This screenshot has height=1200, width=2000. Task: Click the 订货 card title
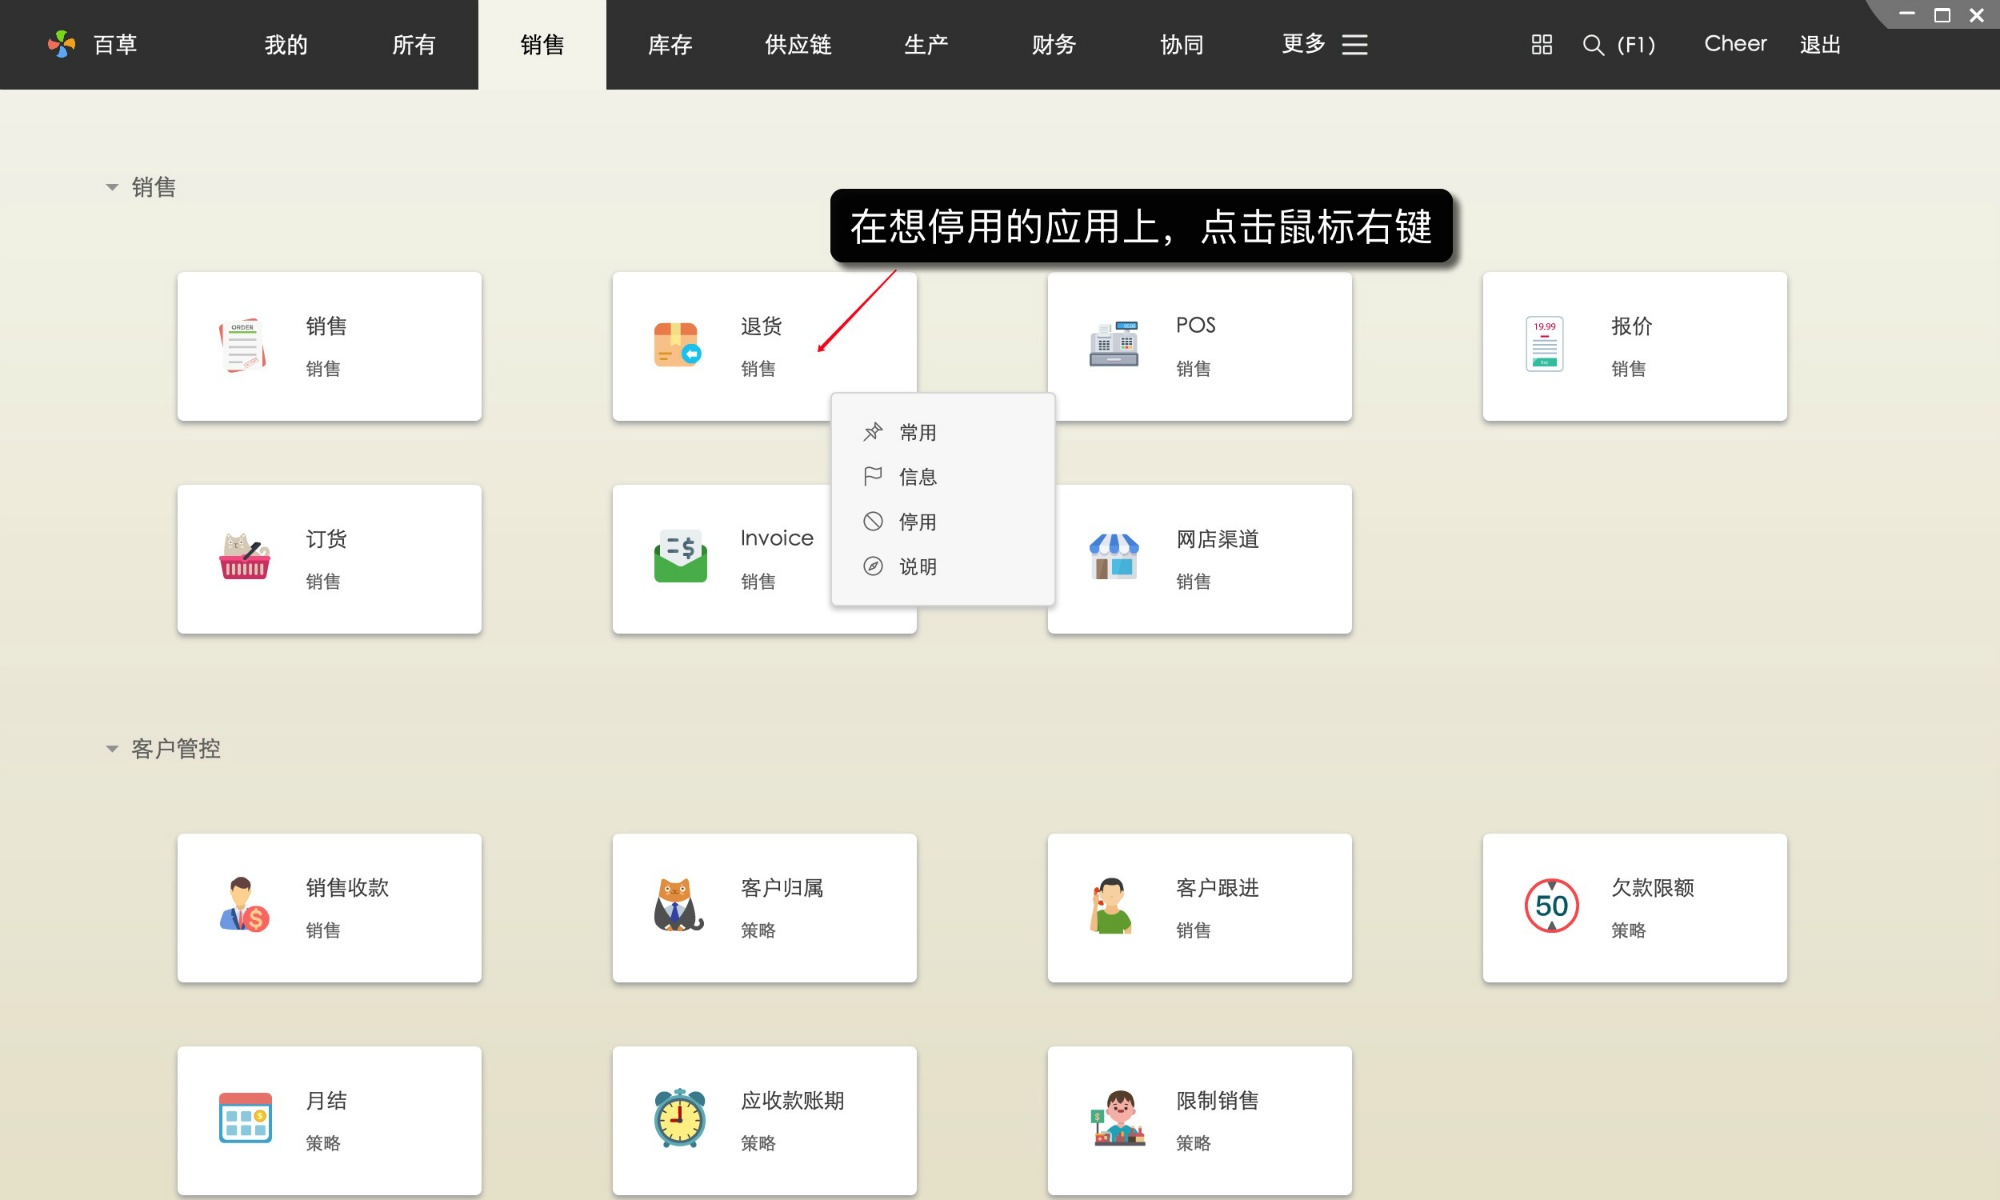tap(326, 539)
